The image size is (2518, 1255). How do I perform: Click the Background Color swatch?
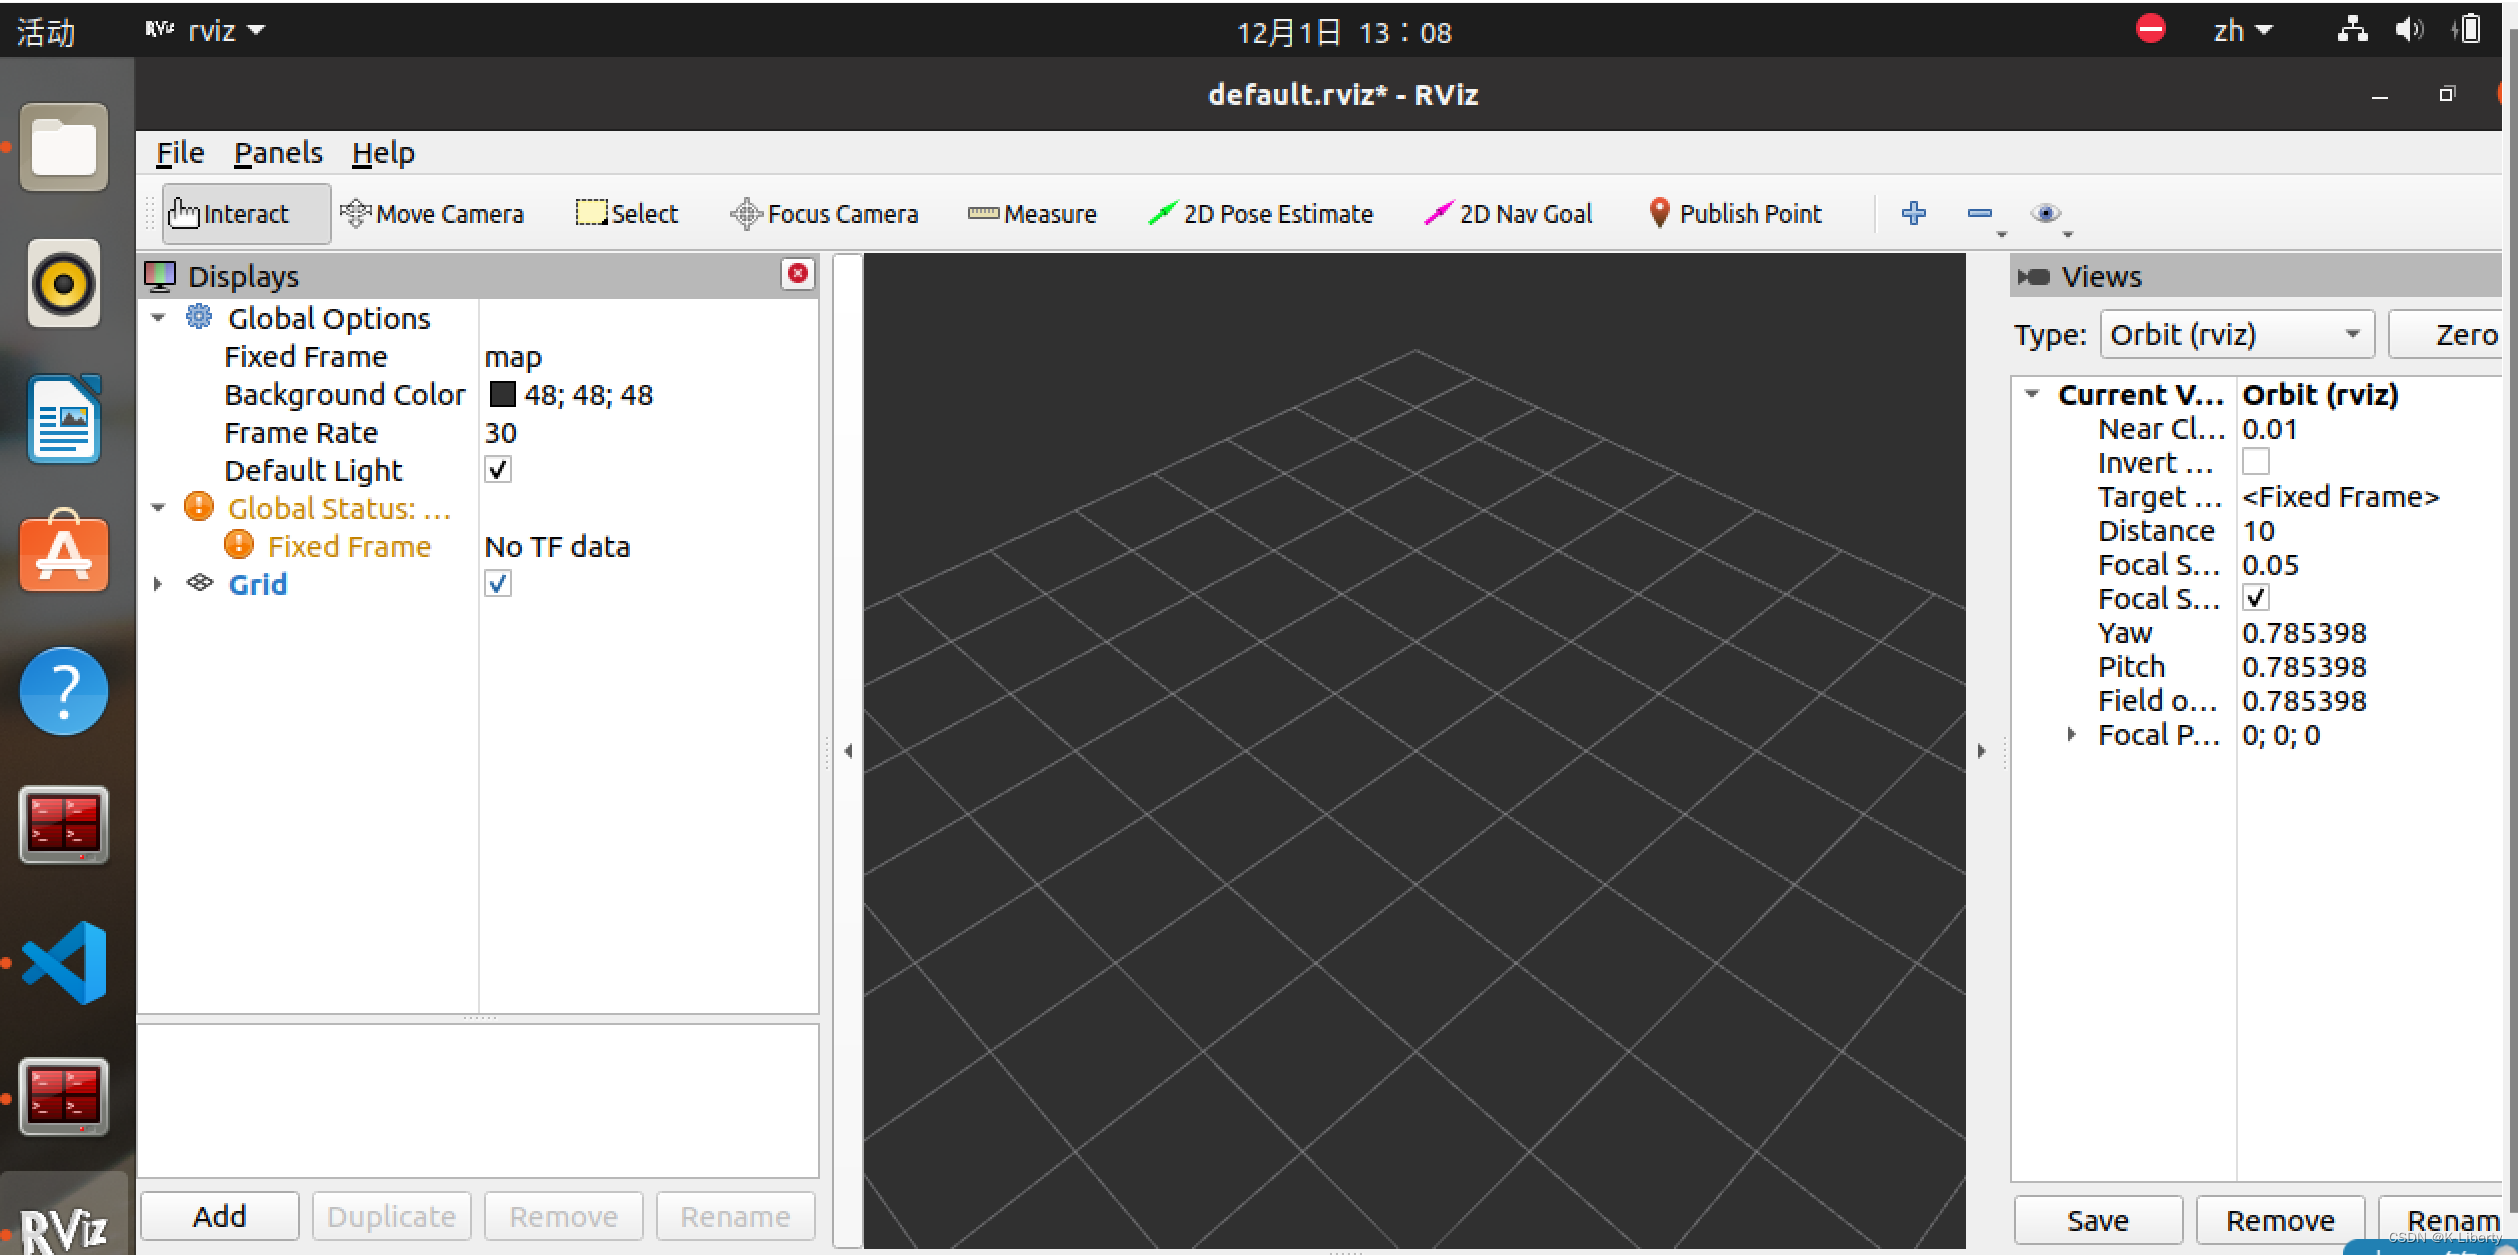point(502,395)
